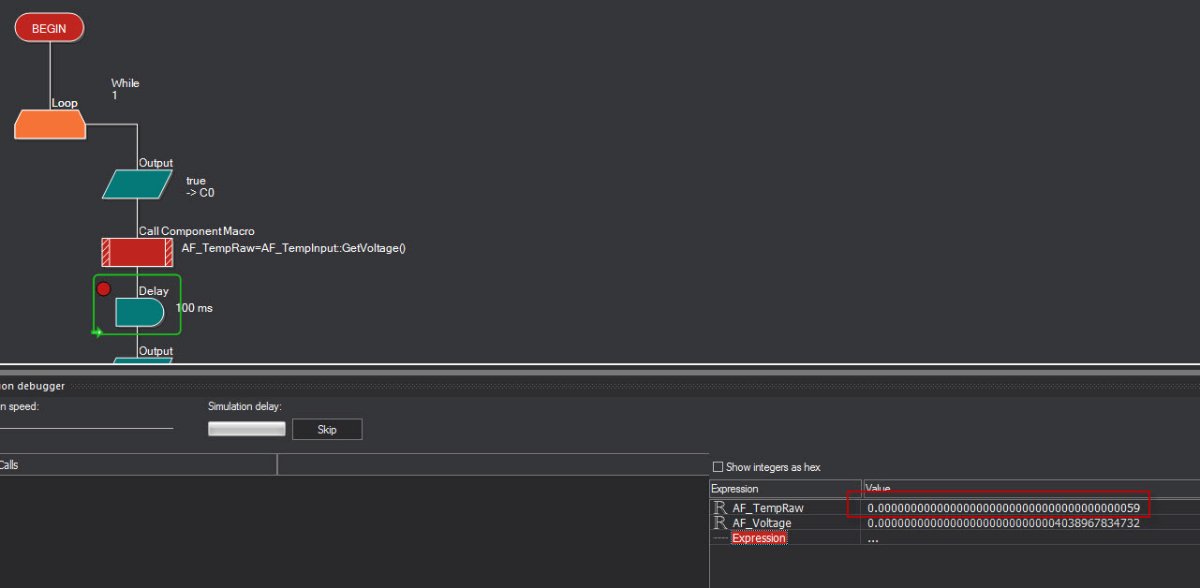The height and width of the screenshot is (588, 1200).
Task: Click the macro text 'AF_TempRaw=AF_TempInput::GetVoltage()'
Action: pyautogui.click(x=294, y=248)
